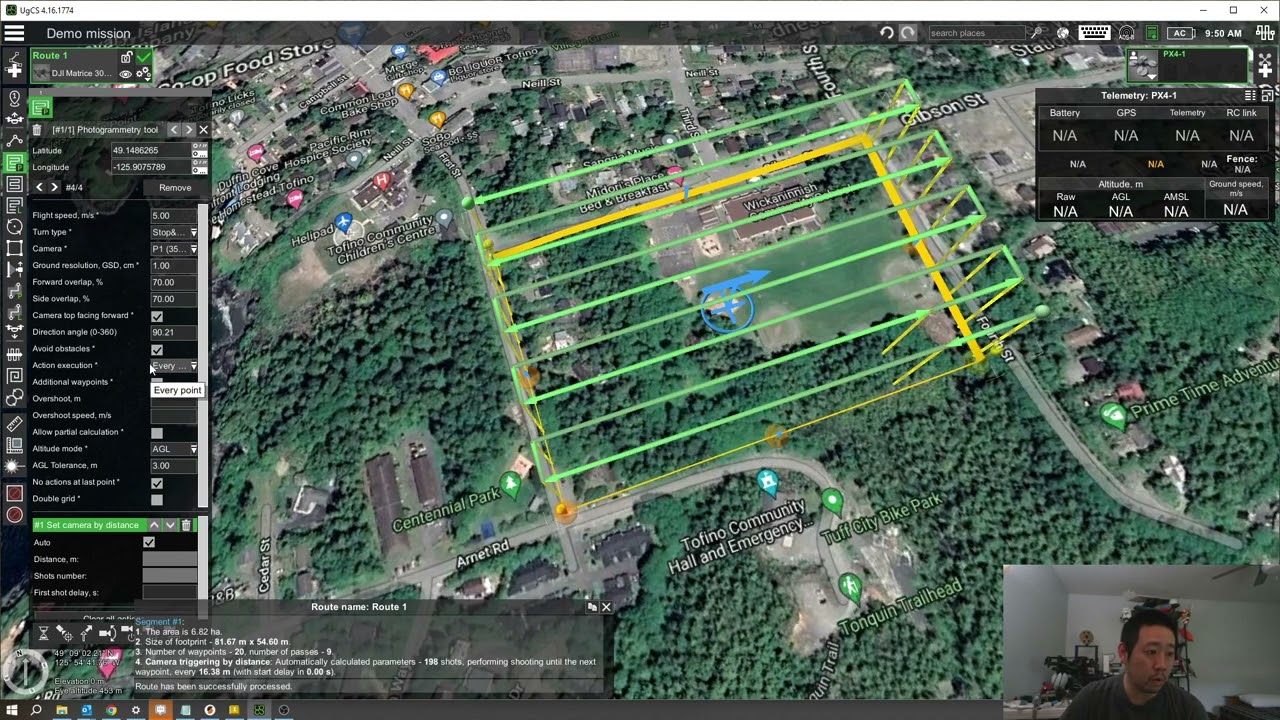Close the Route 1 log window
This screenshot has height=720, width=1280.
pyautogui.click(x=606, y=607)
